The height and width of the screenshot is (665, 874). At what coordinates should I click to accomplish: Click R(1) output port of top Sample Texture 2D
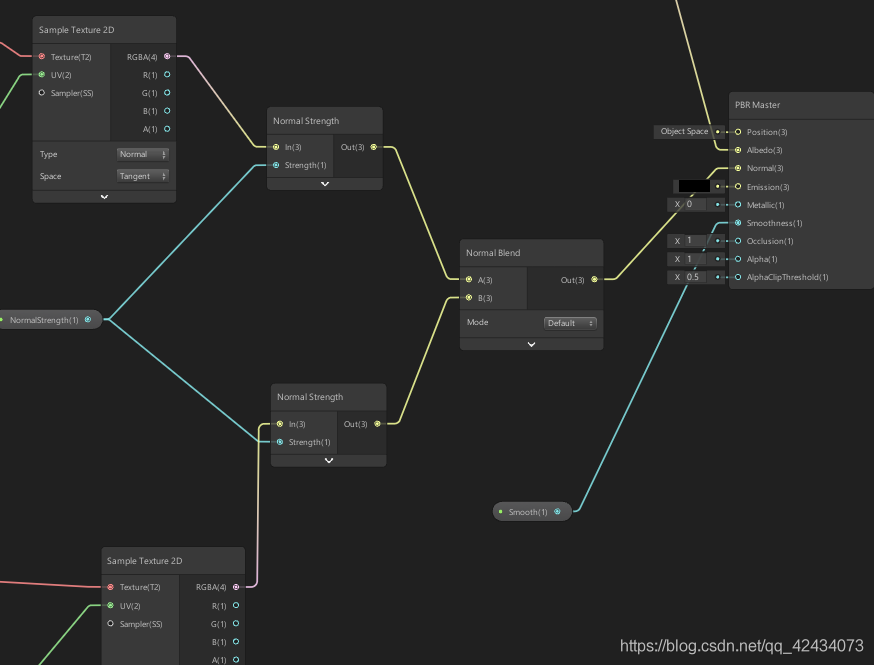point(167,75)
